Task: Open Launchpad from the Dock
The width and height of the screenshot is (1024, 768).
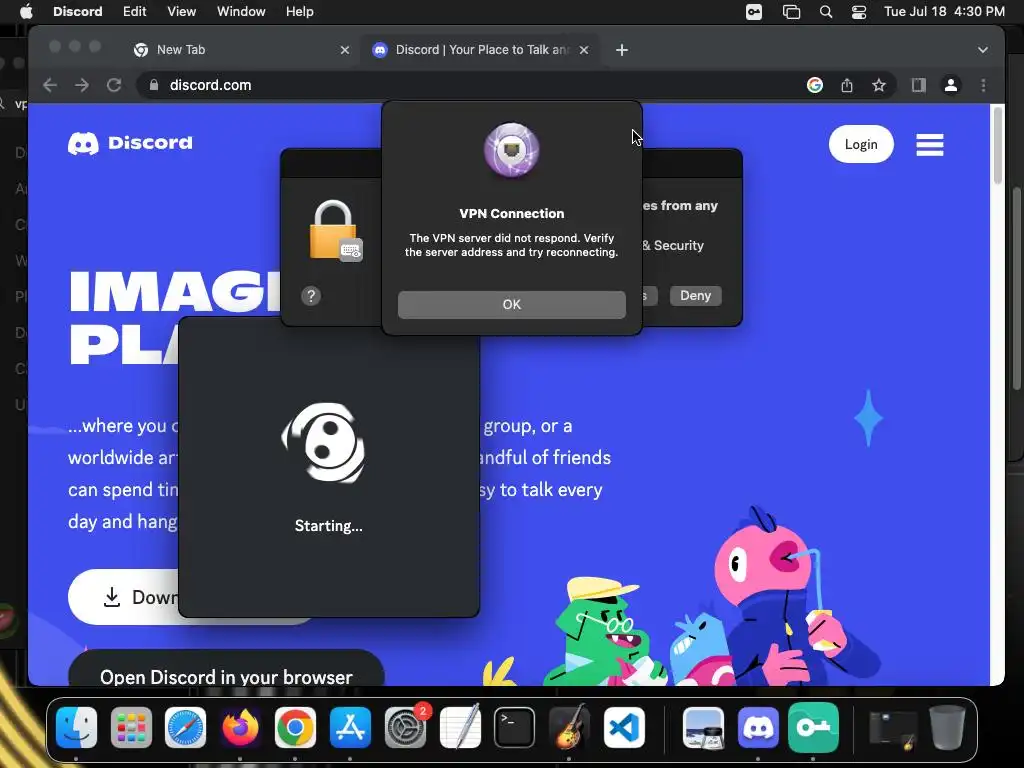Action: pyautogui.click(x=131, y=727)
